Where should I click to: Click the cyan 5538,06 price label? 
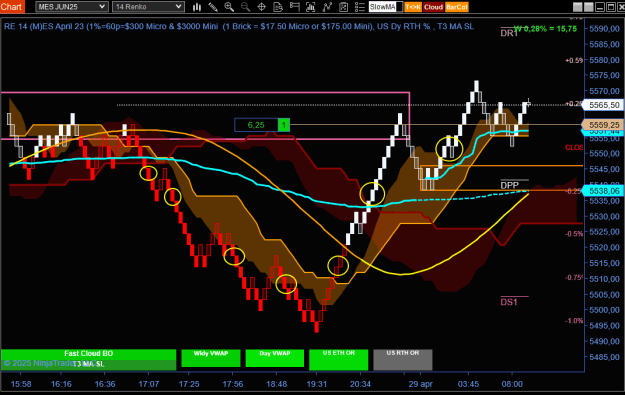coord(604,191)
